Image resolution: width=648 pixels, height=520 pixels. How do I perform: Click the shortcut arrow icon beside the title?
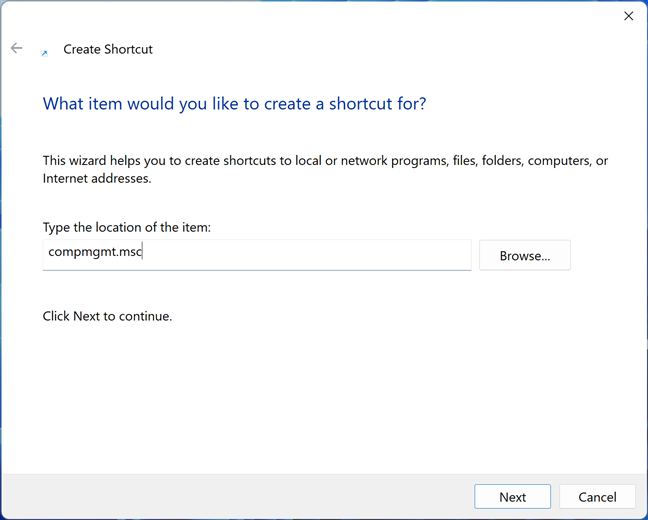coord(45,53)
